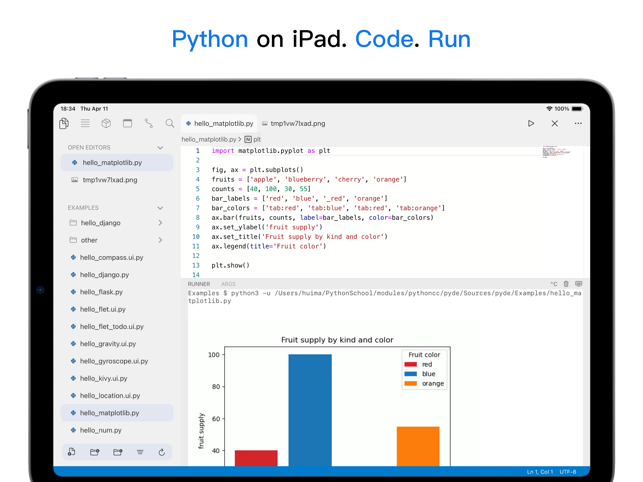Click the battery indicator in status bar
This screenshot has height=482, width=643.
[577, 109]
